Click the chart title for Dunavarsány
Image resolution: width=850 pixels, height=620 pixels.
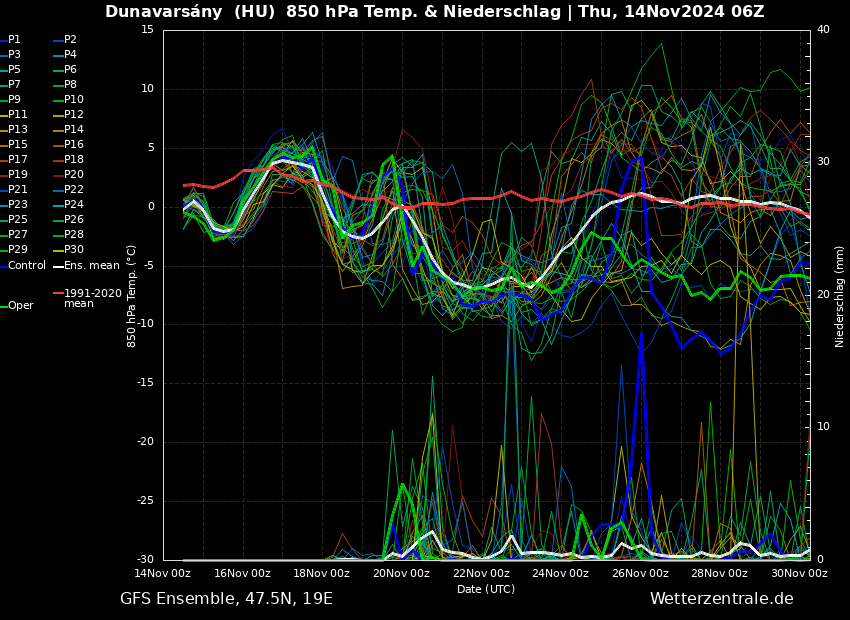(434, 12)
